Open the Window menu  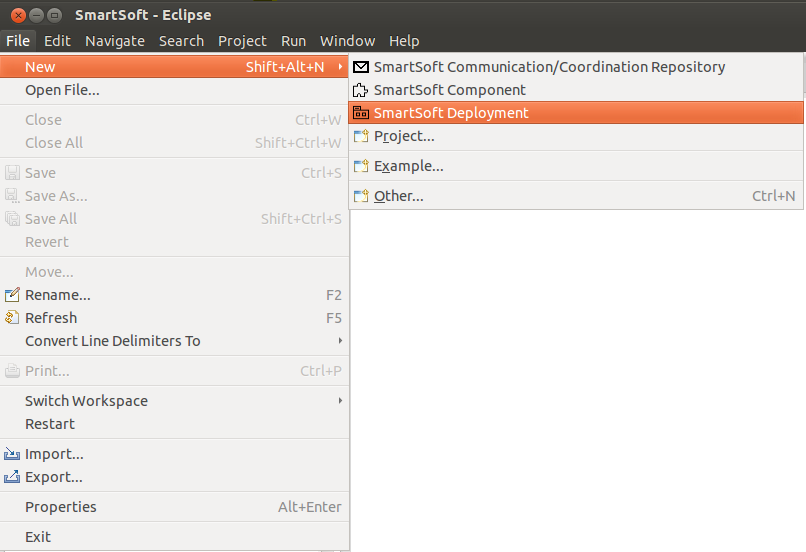(347, 41)
